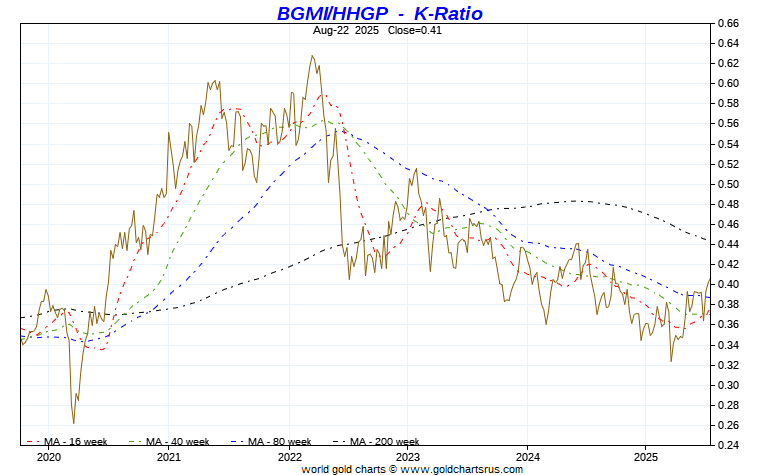Click the 0.60 y-axis value
The height and width of the screenshot is (475, 760).
[728, 83]
